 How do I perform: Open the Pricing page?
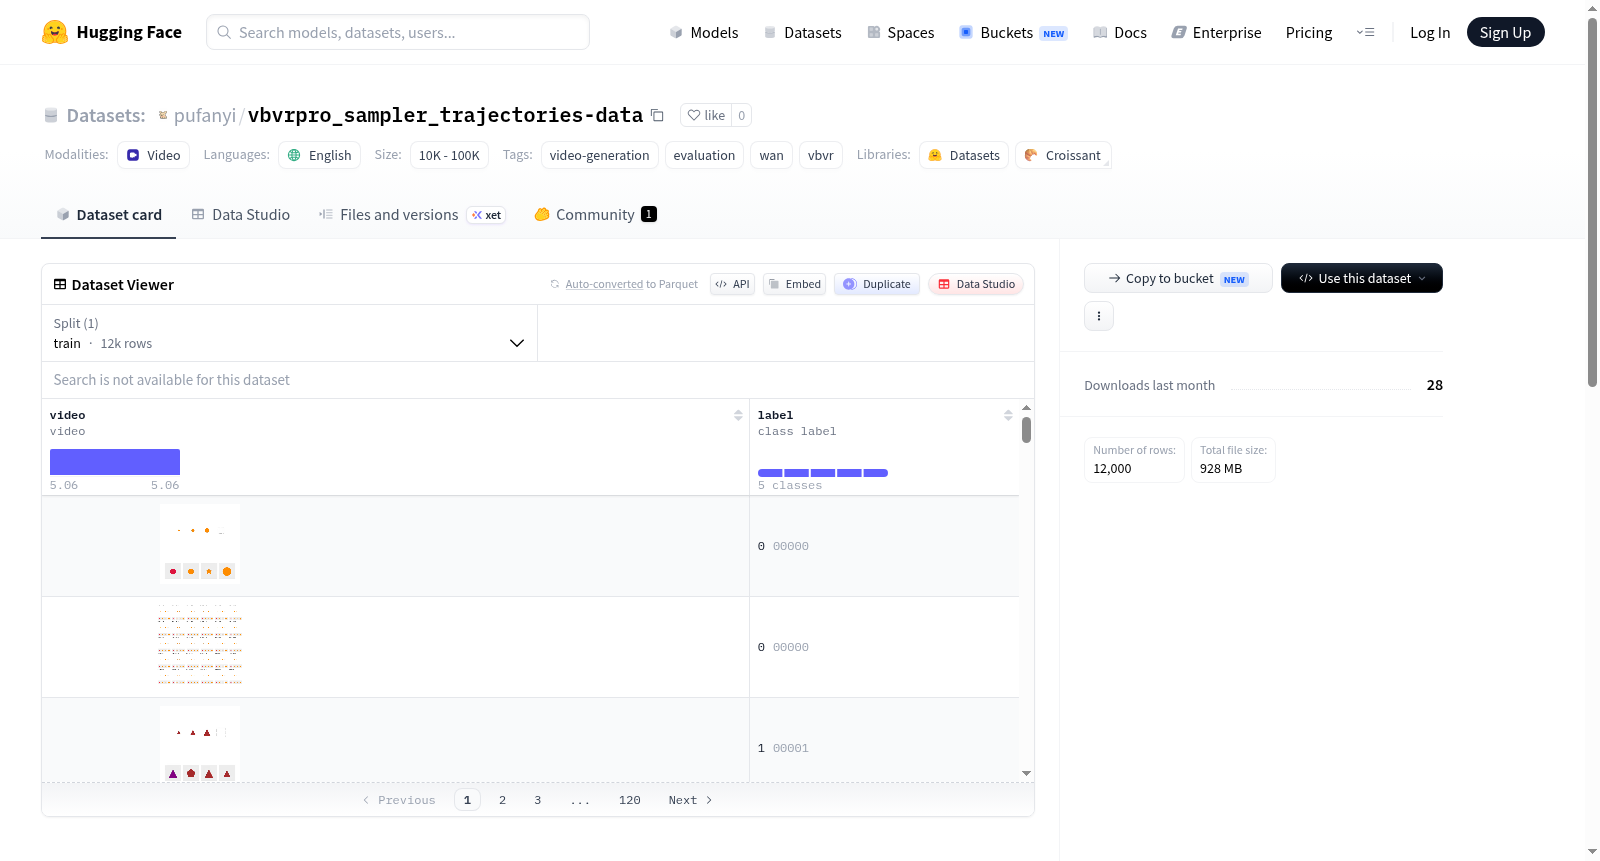tap(1309, 32)
